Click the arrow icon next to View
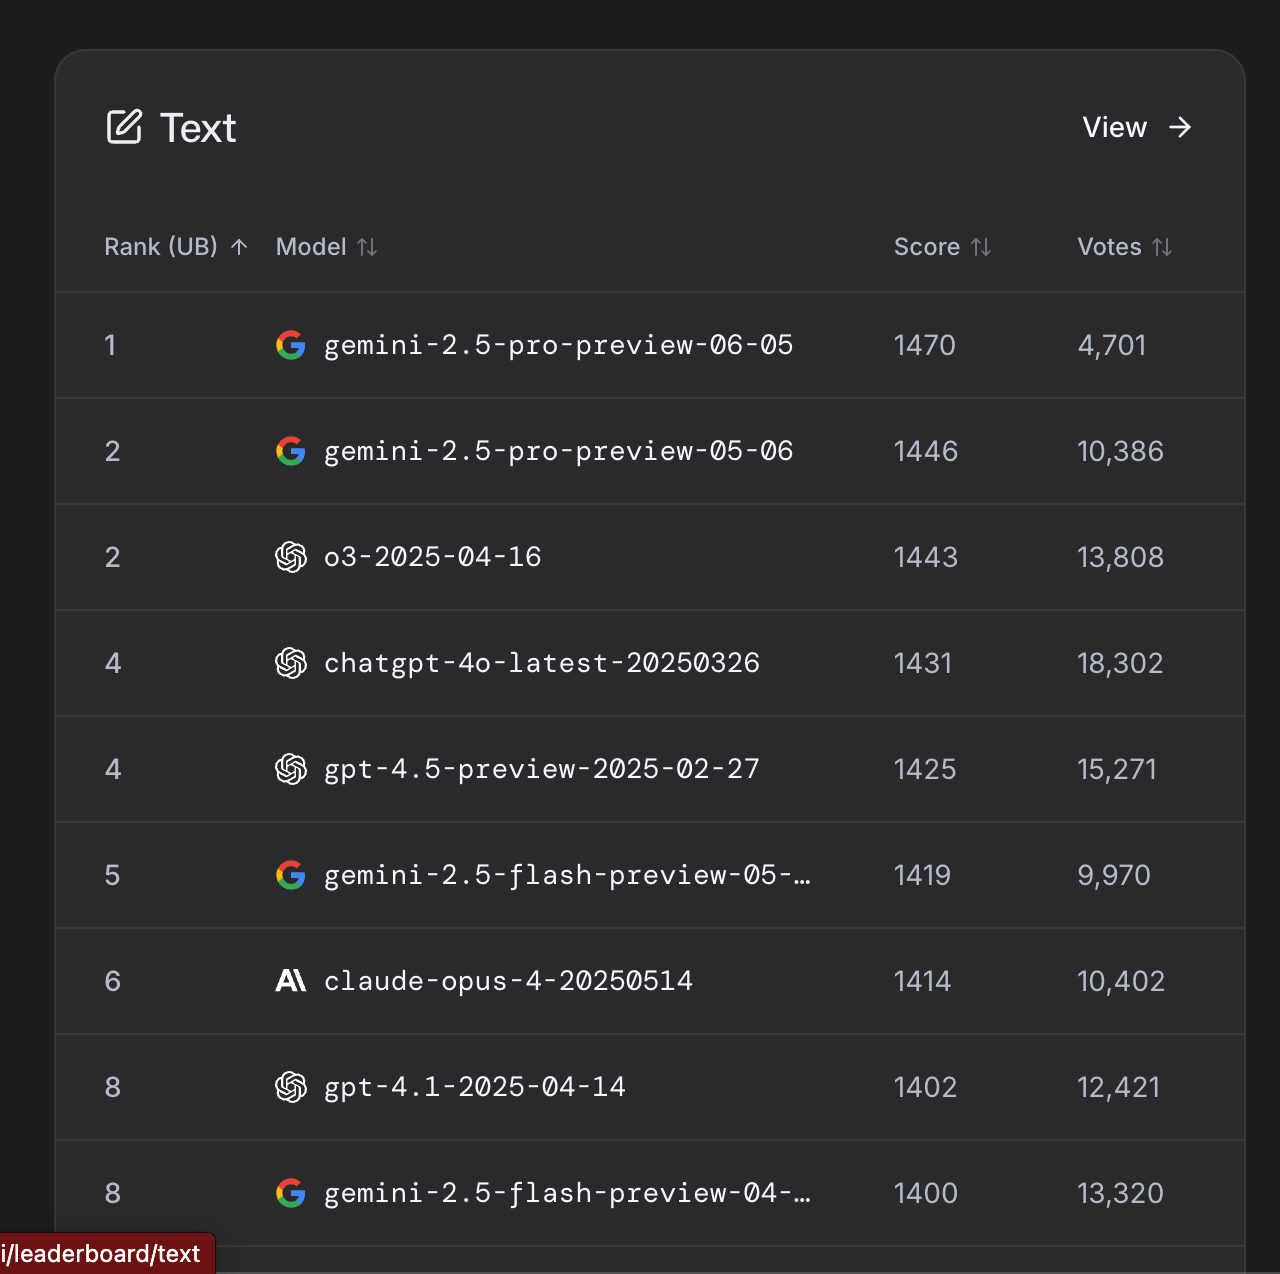The height and width of the screenshot is (1274, 1280). pyautogui.click(x=1180, y=127)
